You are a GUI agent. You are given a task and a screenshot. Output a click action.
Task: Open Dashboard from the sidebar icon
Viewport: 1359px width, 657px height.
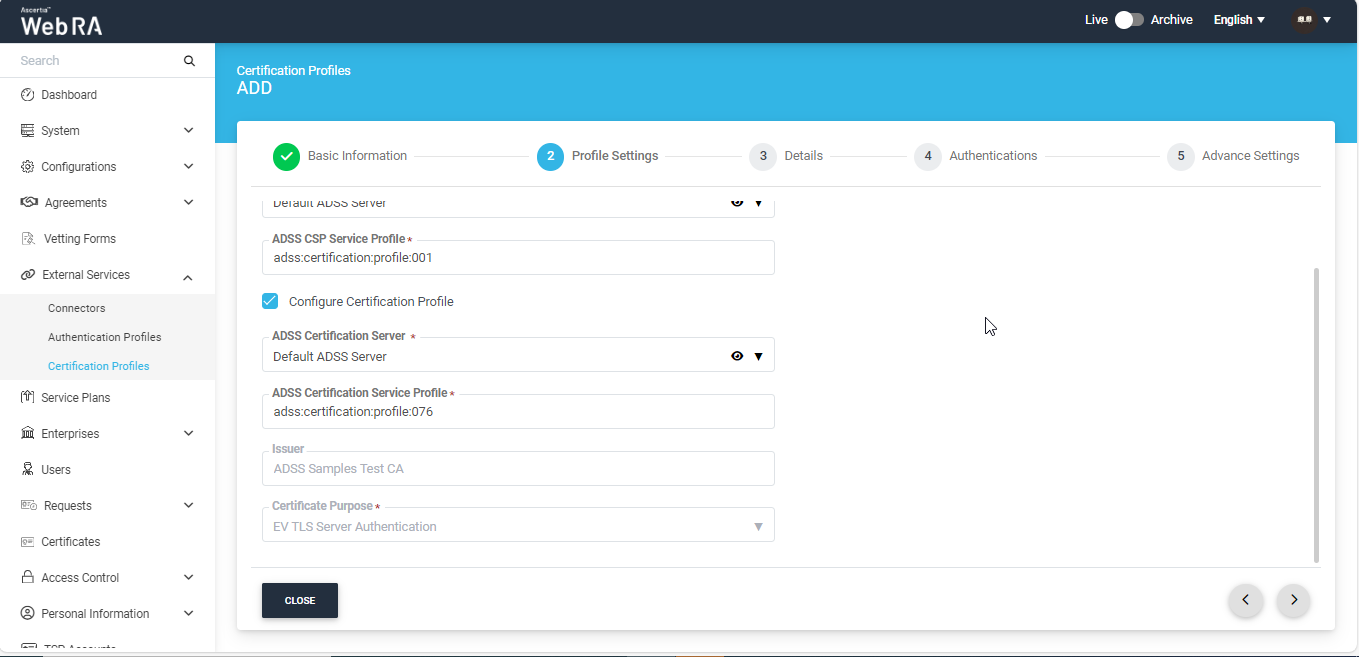click(x=28, y=95)
